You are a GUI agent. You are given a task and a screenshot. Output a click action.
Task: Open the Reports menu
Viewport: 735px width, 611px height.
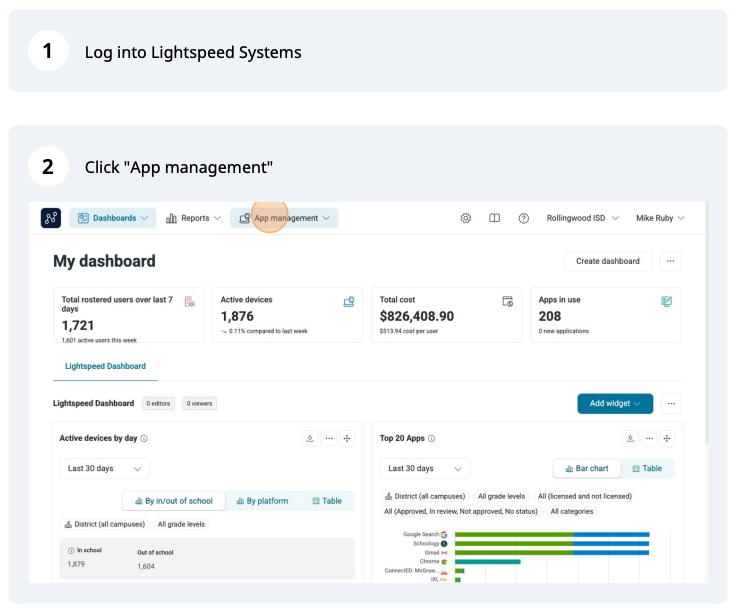(193, 218)
